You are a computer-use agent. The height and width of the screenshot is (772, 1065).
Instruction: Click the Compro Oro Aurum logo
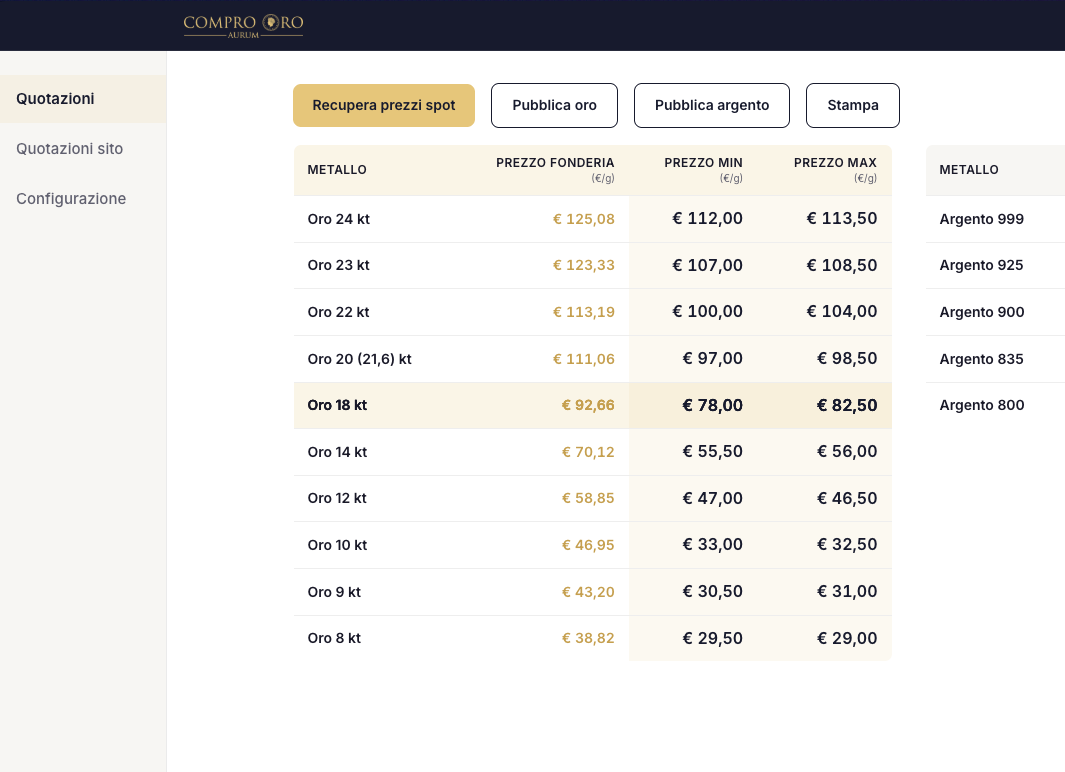click(x=243, y=26)
